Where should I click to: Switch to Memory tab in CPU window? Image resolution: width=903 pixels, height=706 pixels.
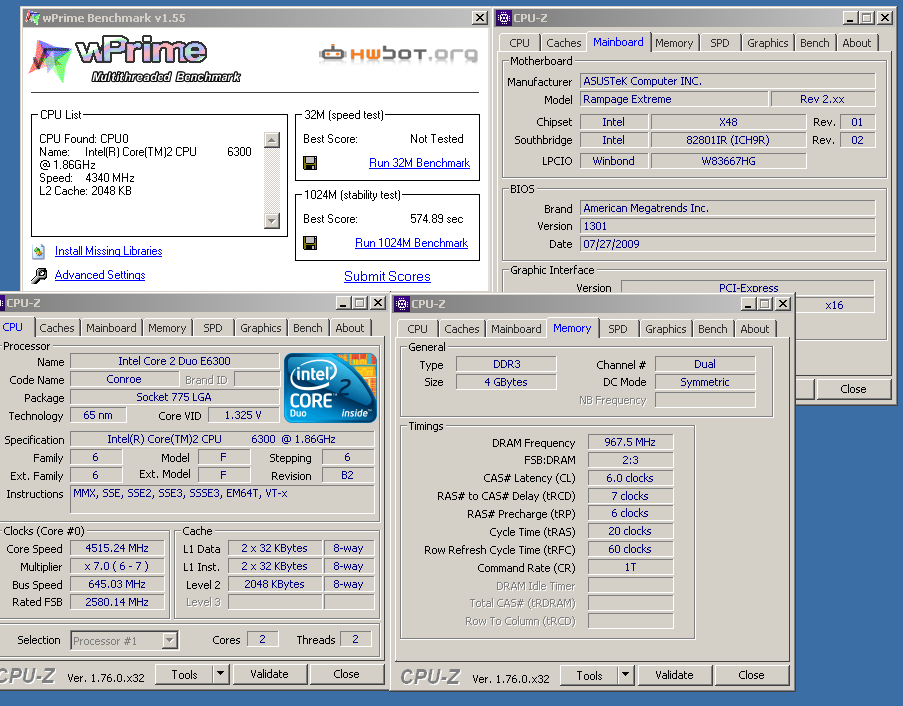click(167, 328)
